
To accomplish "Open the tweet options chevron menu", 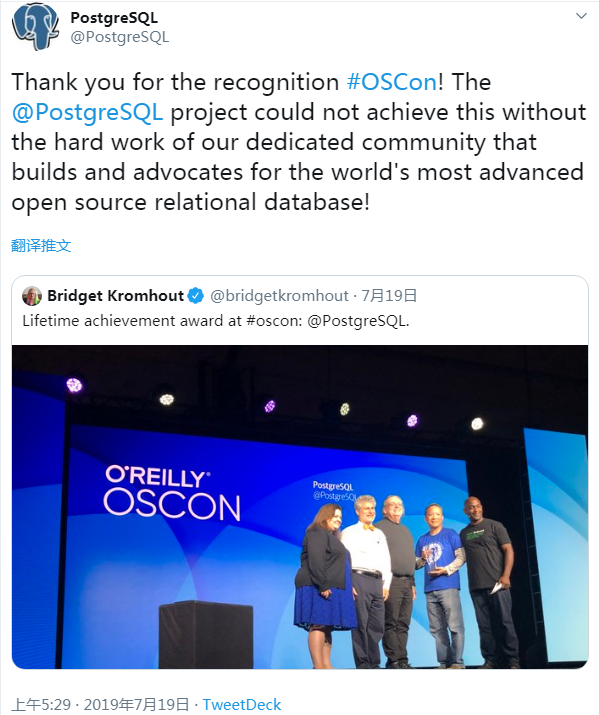I will coord(581,16).
